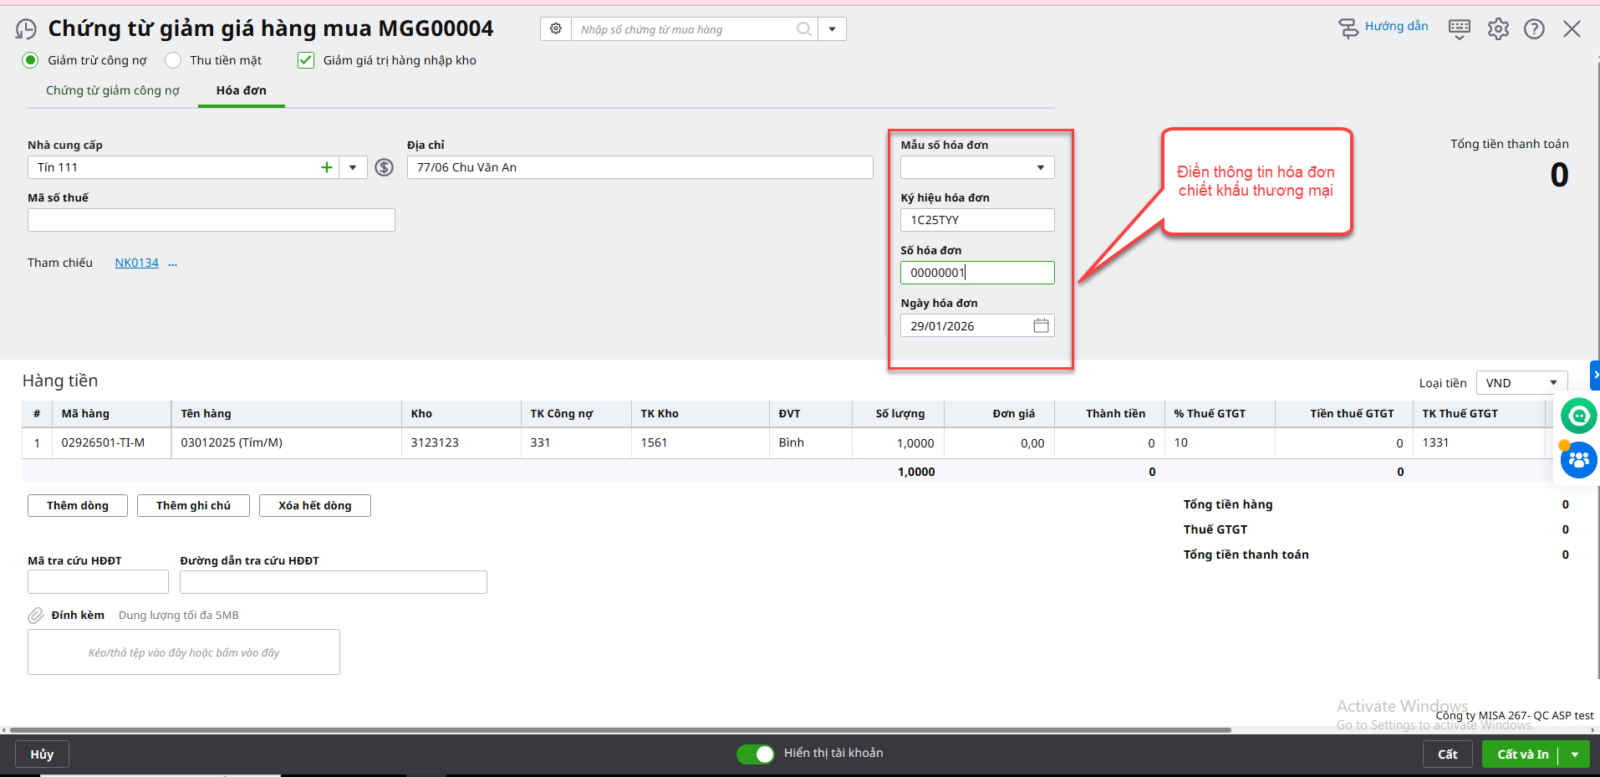This screenshot has width=1600, height=777.
Task: Open the Loại tiền VND dropdown
Action: pos(1553,383)
